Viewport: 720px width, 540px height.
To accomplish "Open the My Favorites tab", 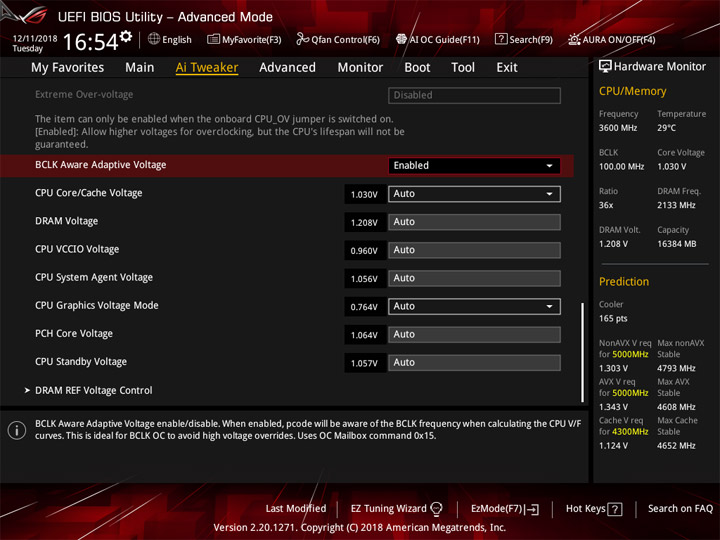I will point(68,68).
